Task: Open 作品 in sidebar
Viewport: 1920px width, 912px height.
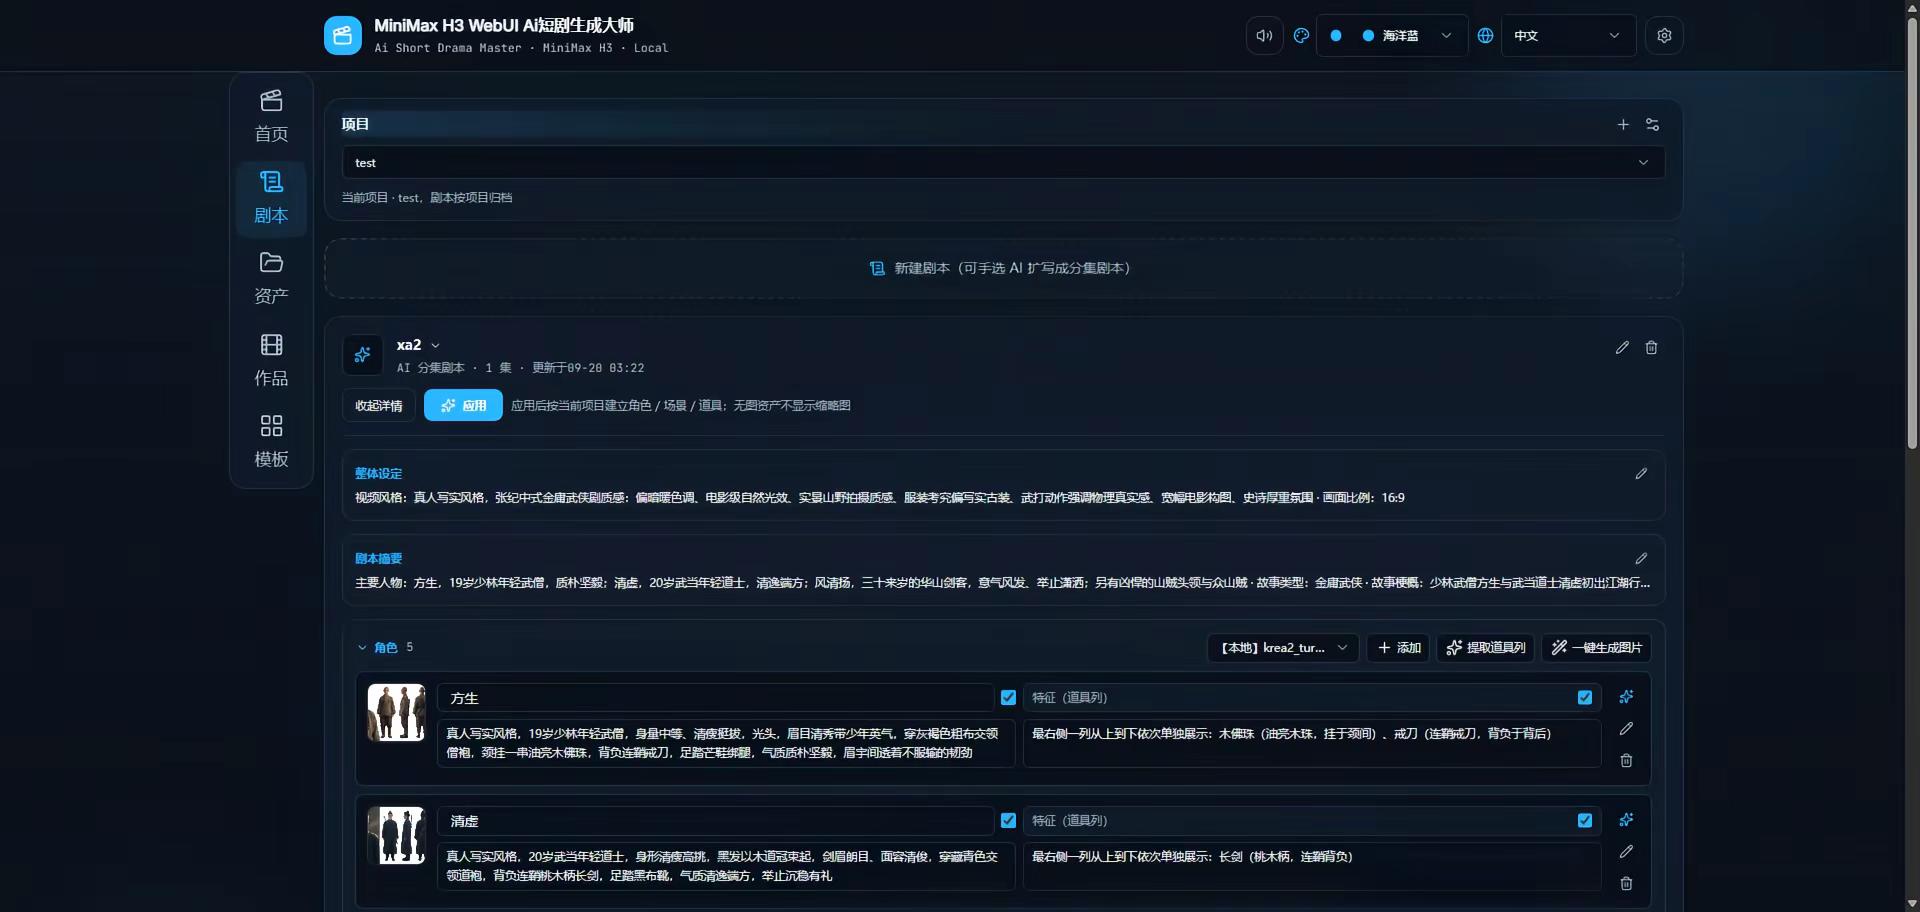Action: (271, 361)
